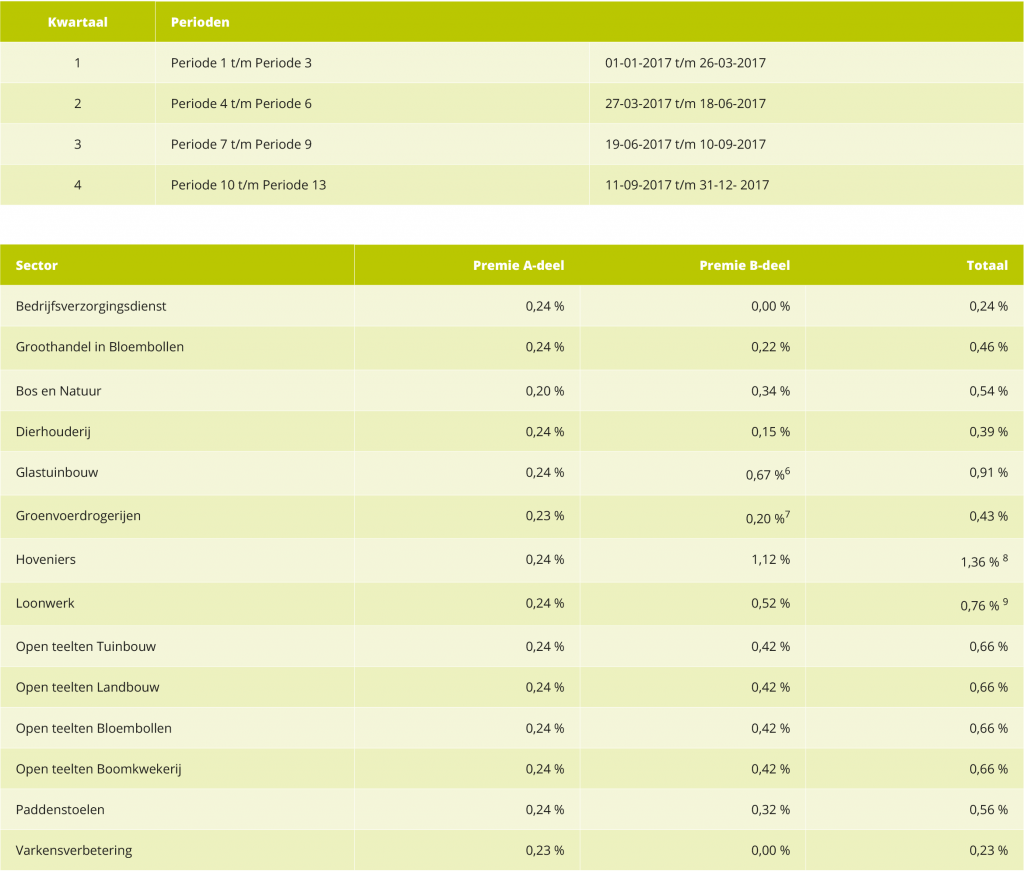The width and height of the screenshot is (1024, 871).
Task: Open footnote 9 next to Loonwerk total
Action: (x=1005, y=600)
